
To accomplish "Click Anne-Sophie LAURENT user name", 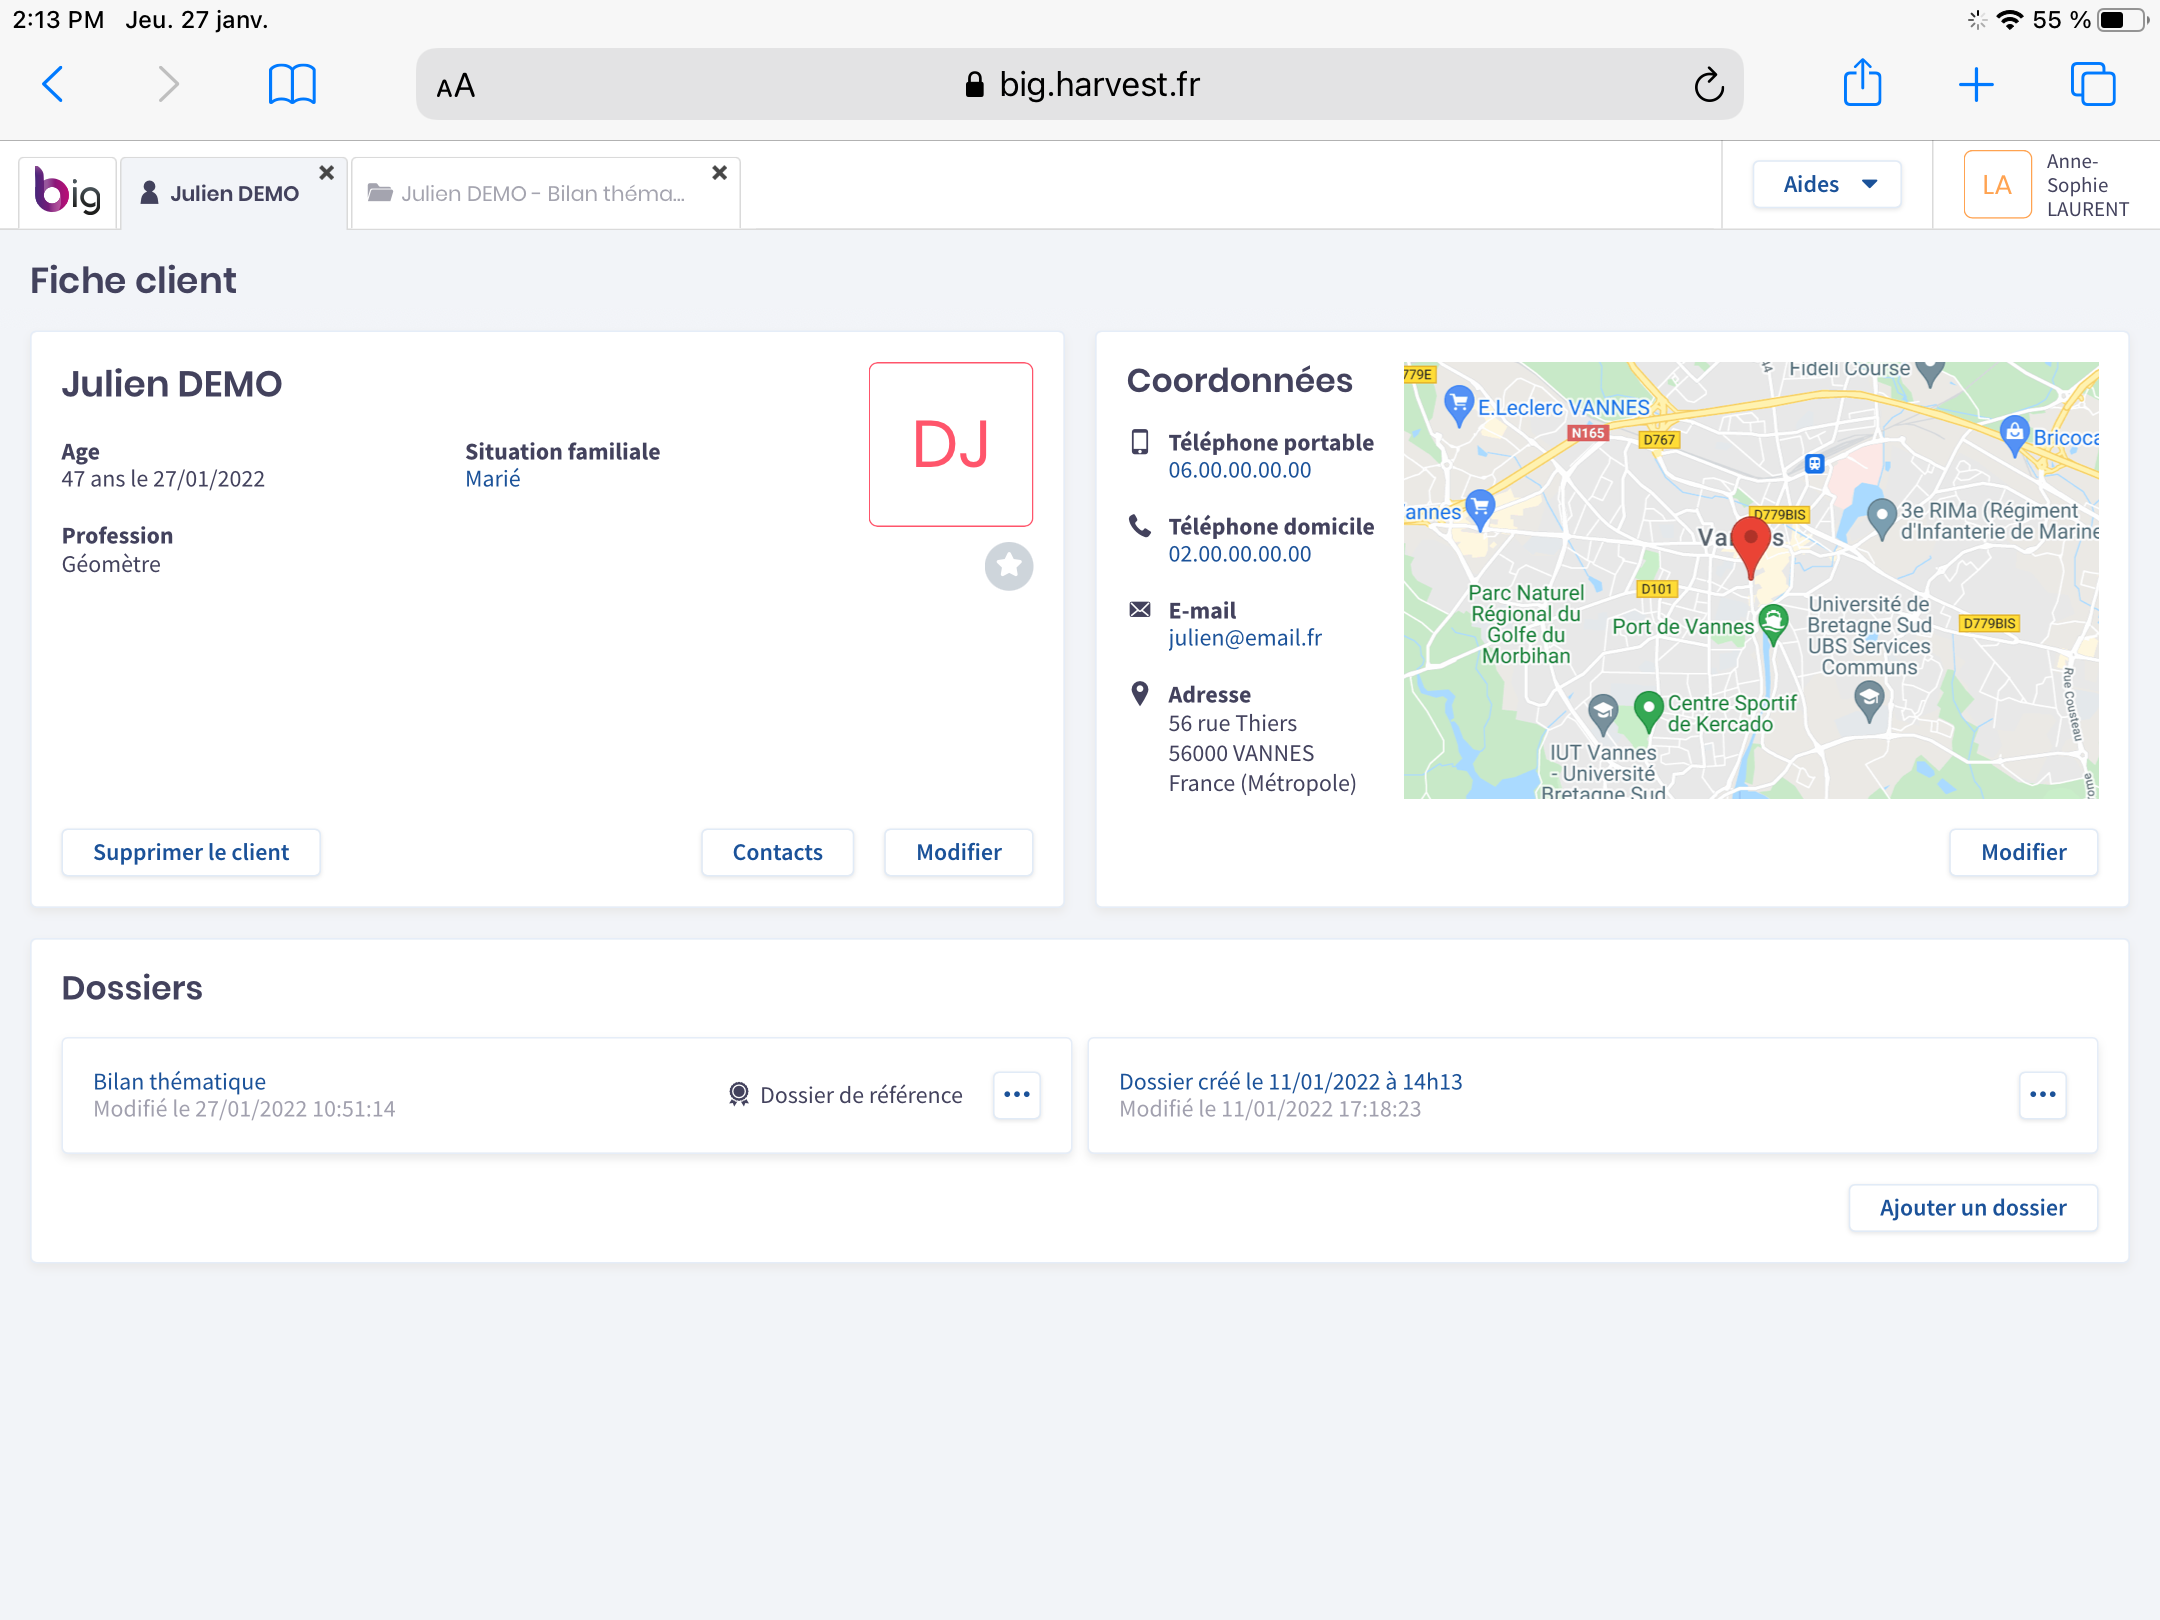I will 2087,185.
